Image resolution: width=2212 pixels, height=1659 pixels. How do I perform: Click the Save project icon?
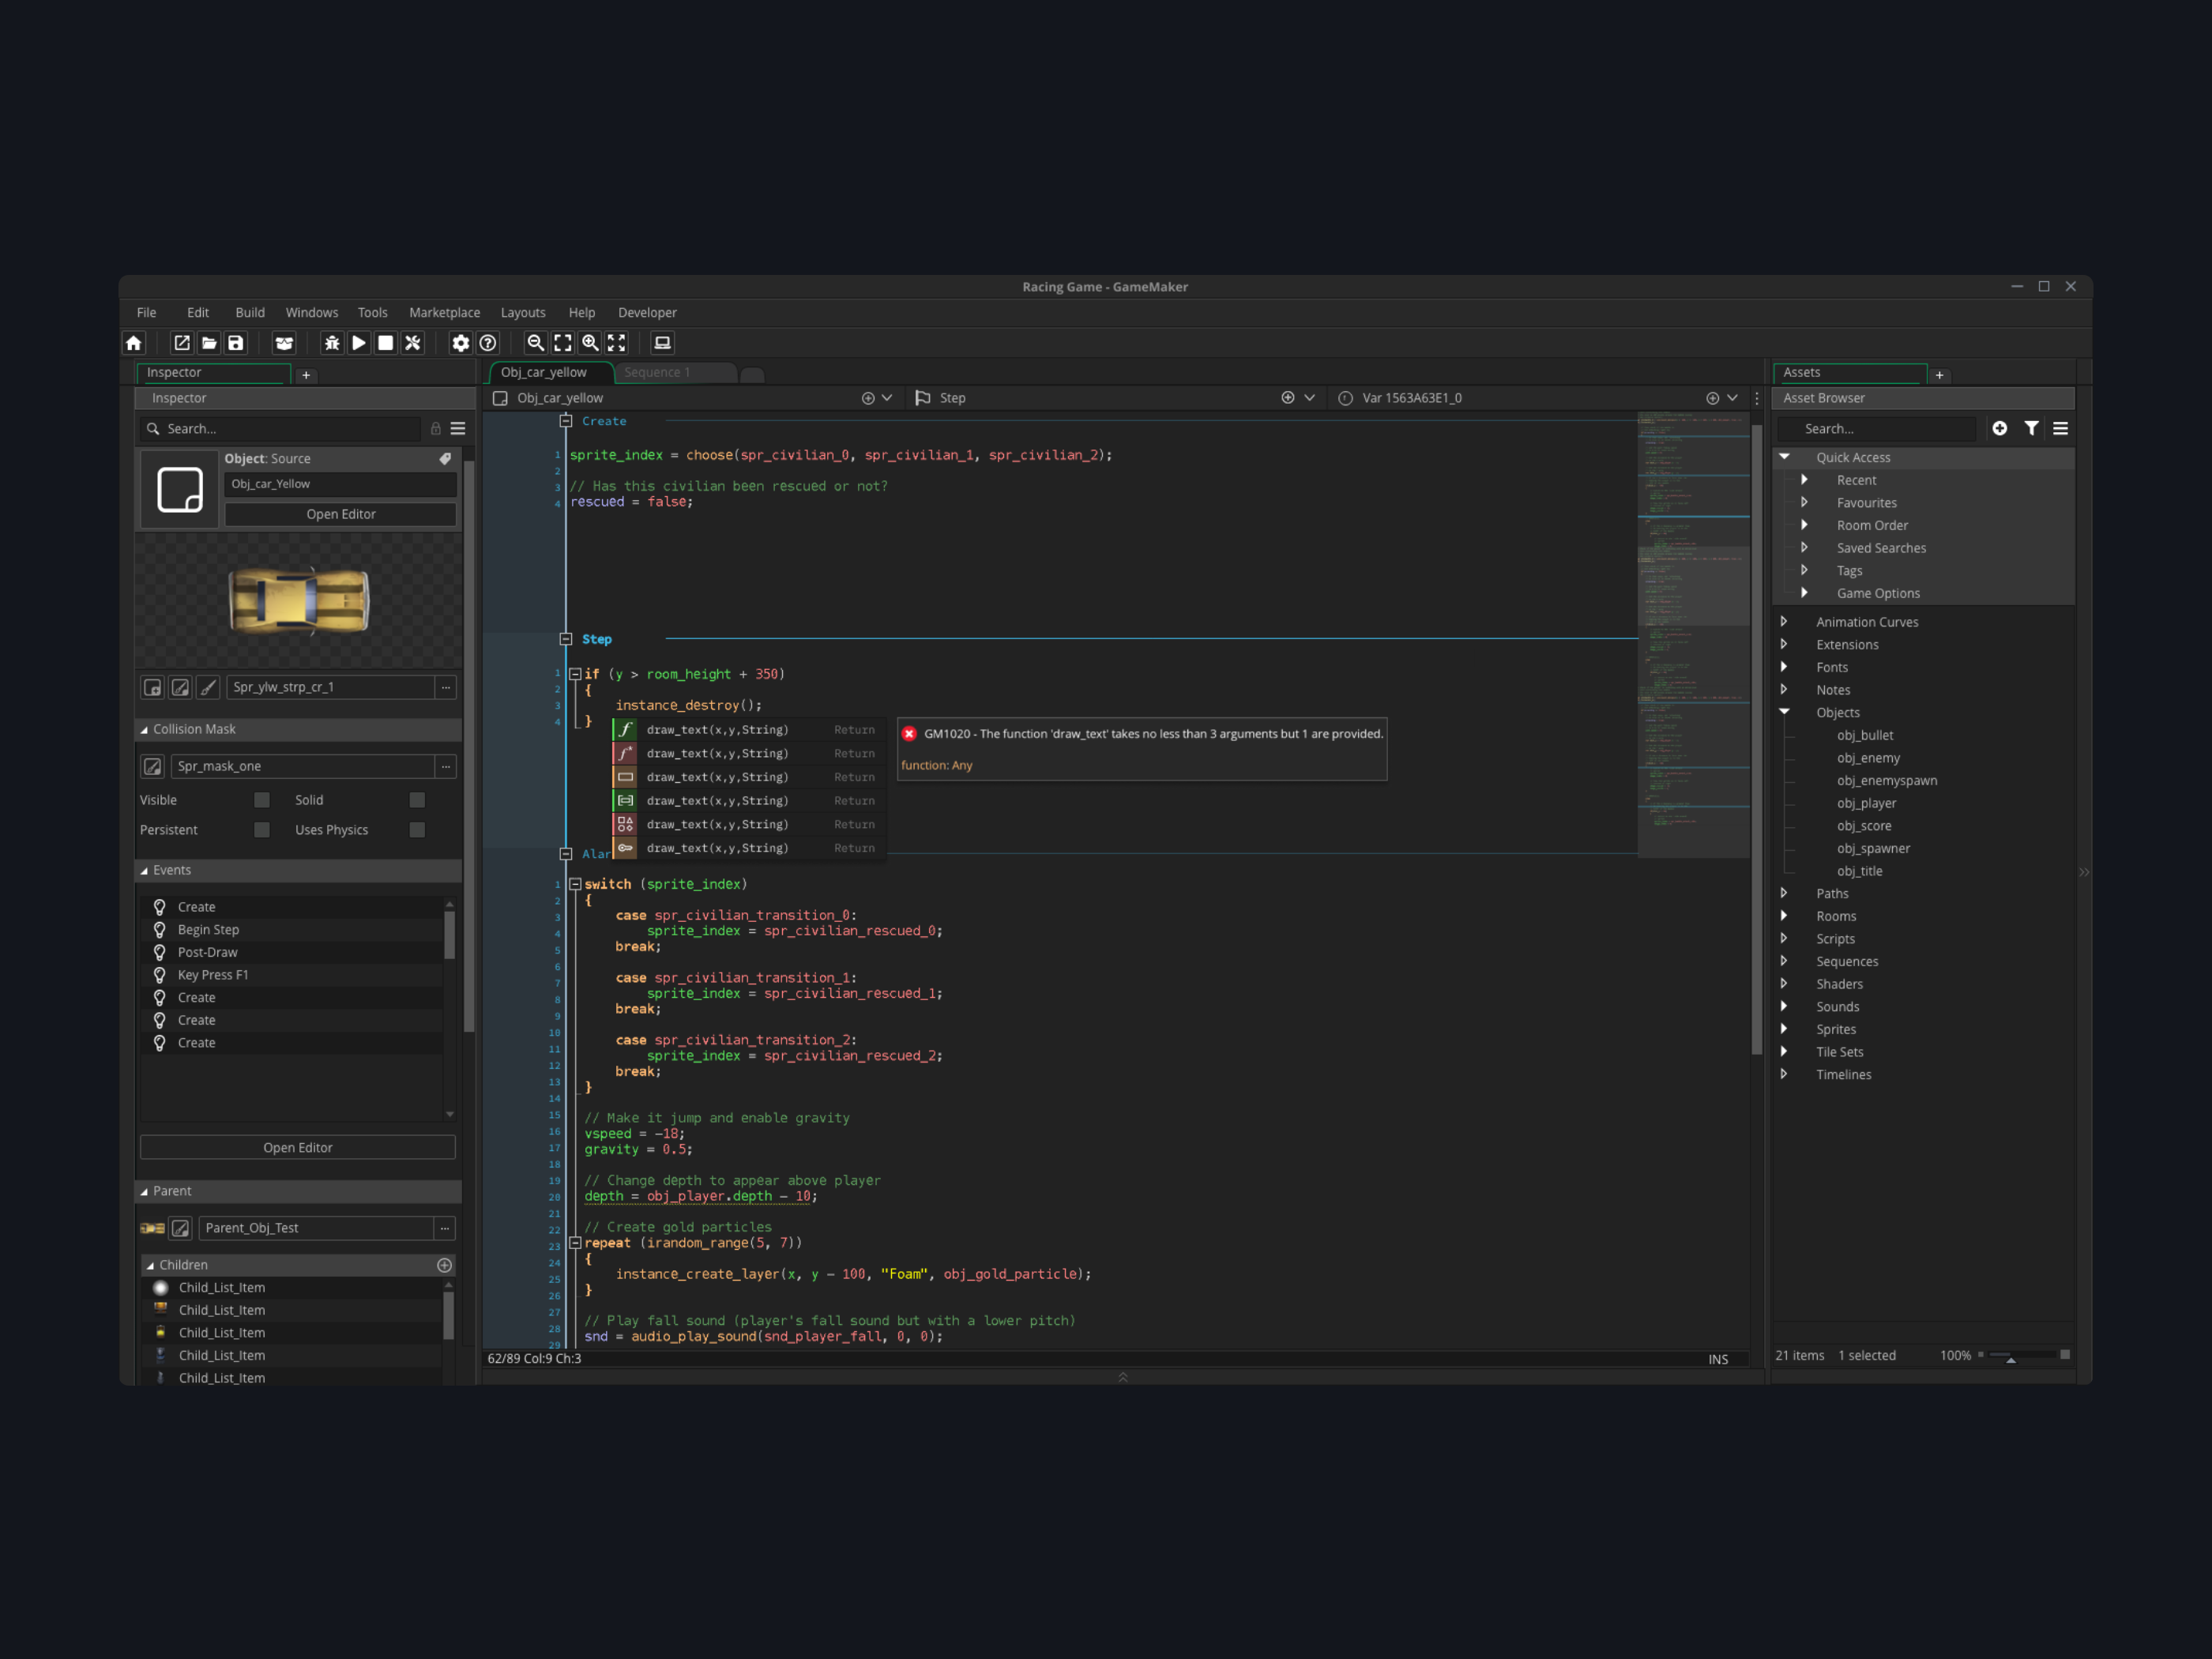236,343
